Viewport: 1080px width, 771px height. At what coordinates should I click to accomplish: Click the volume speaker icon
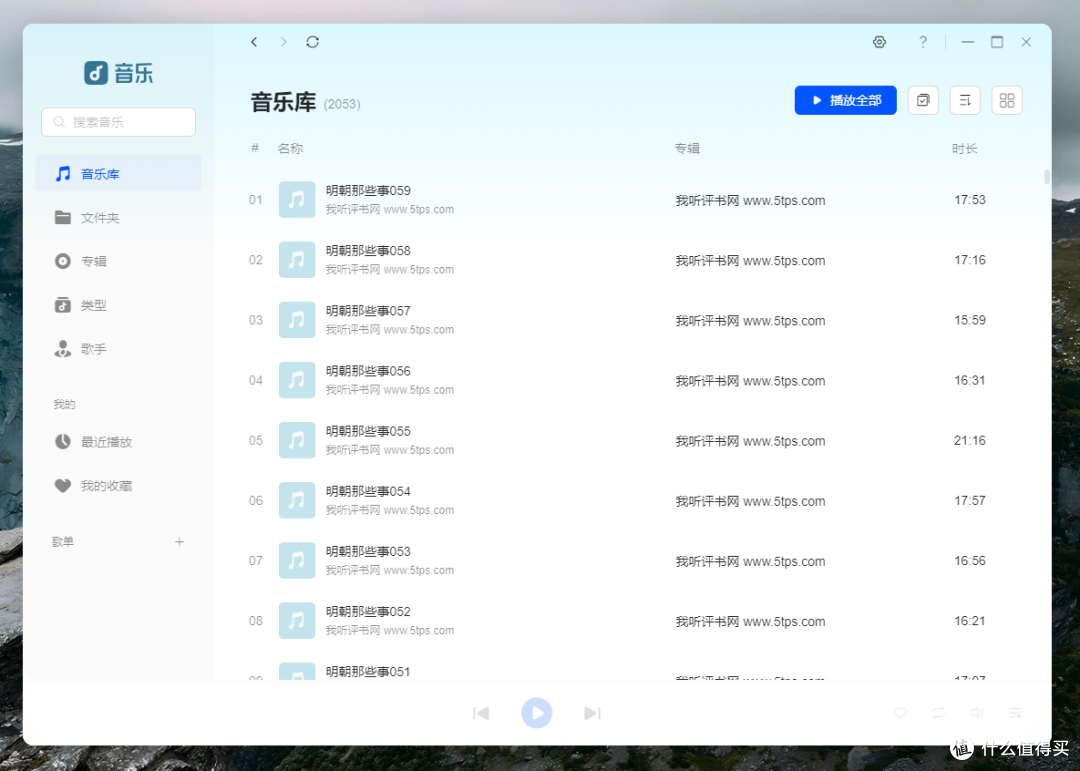(977, 713)
